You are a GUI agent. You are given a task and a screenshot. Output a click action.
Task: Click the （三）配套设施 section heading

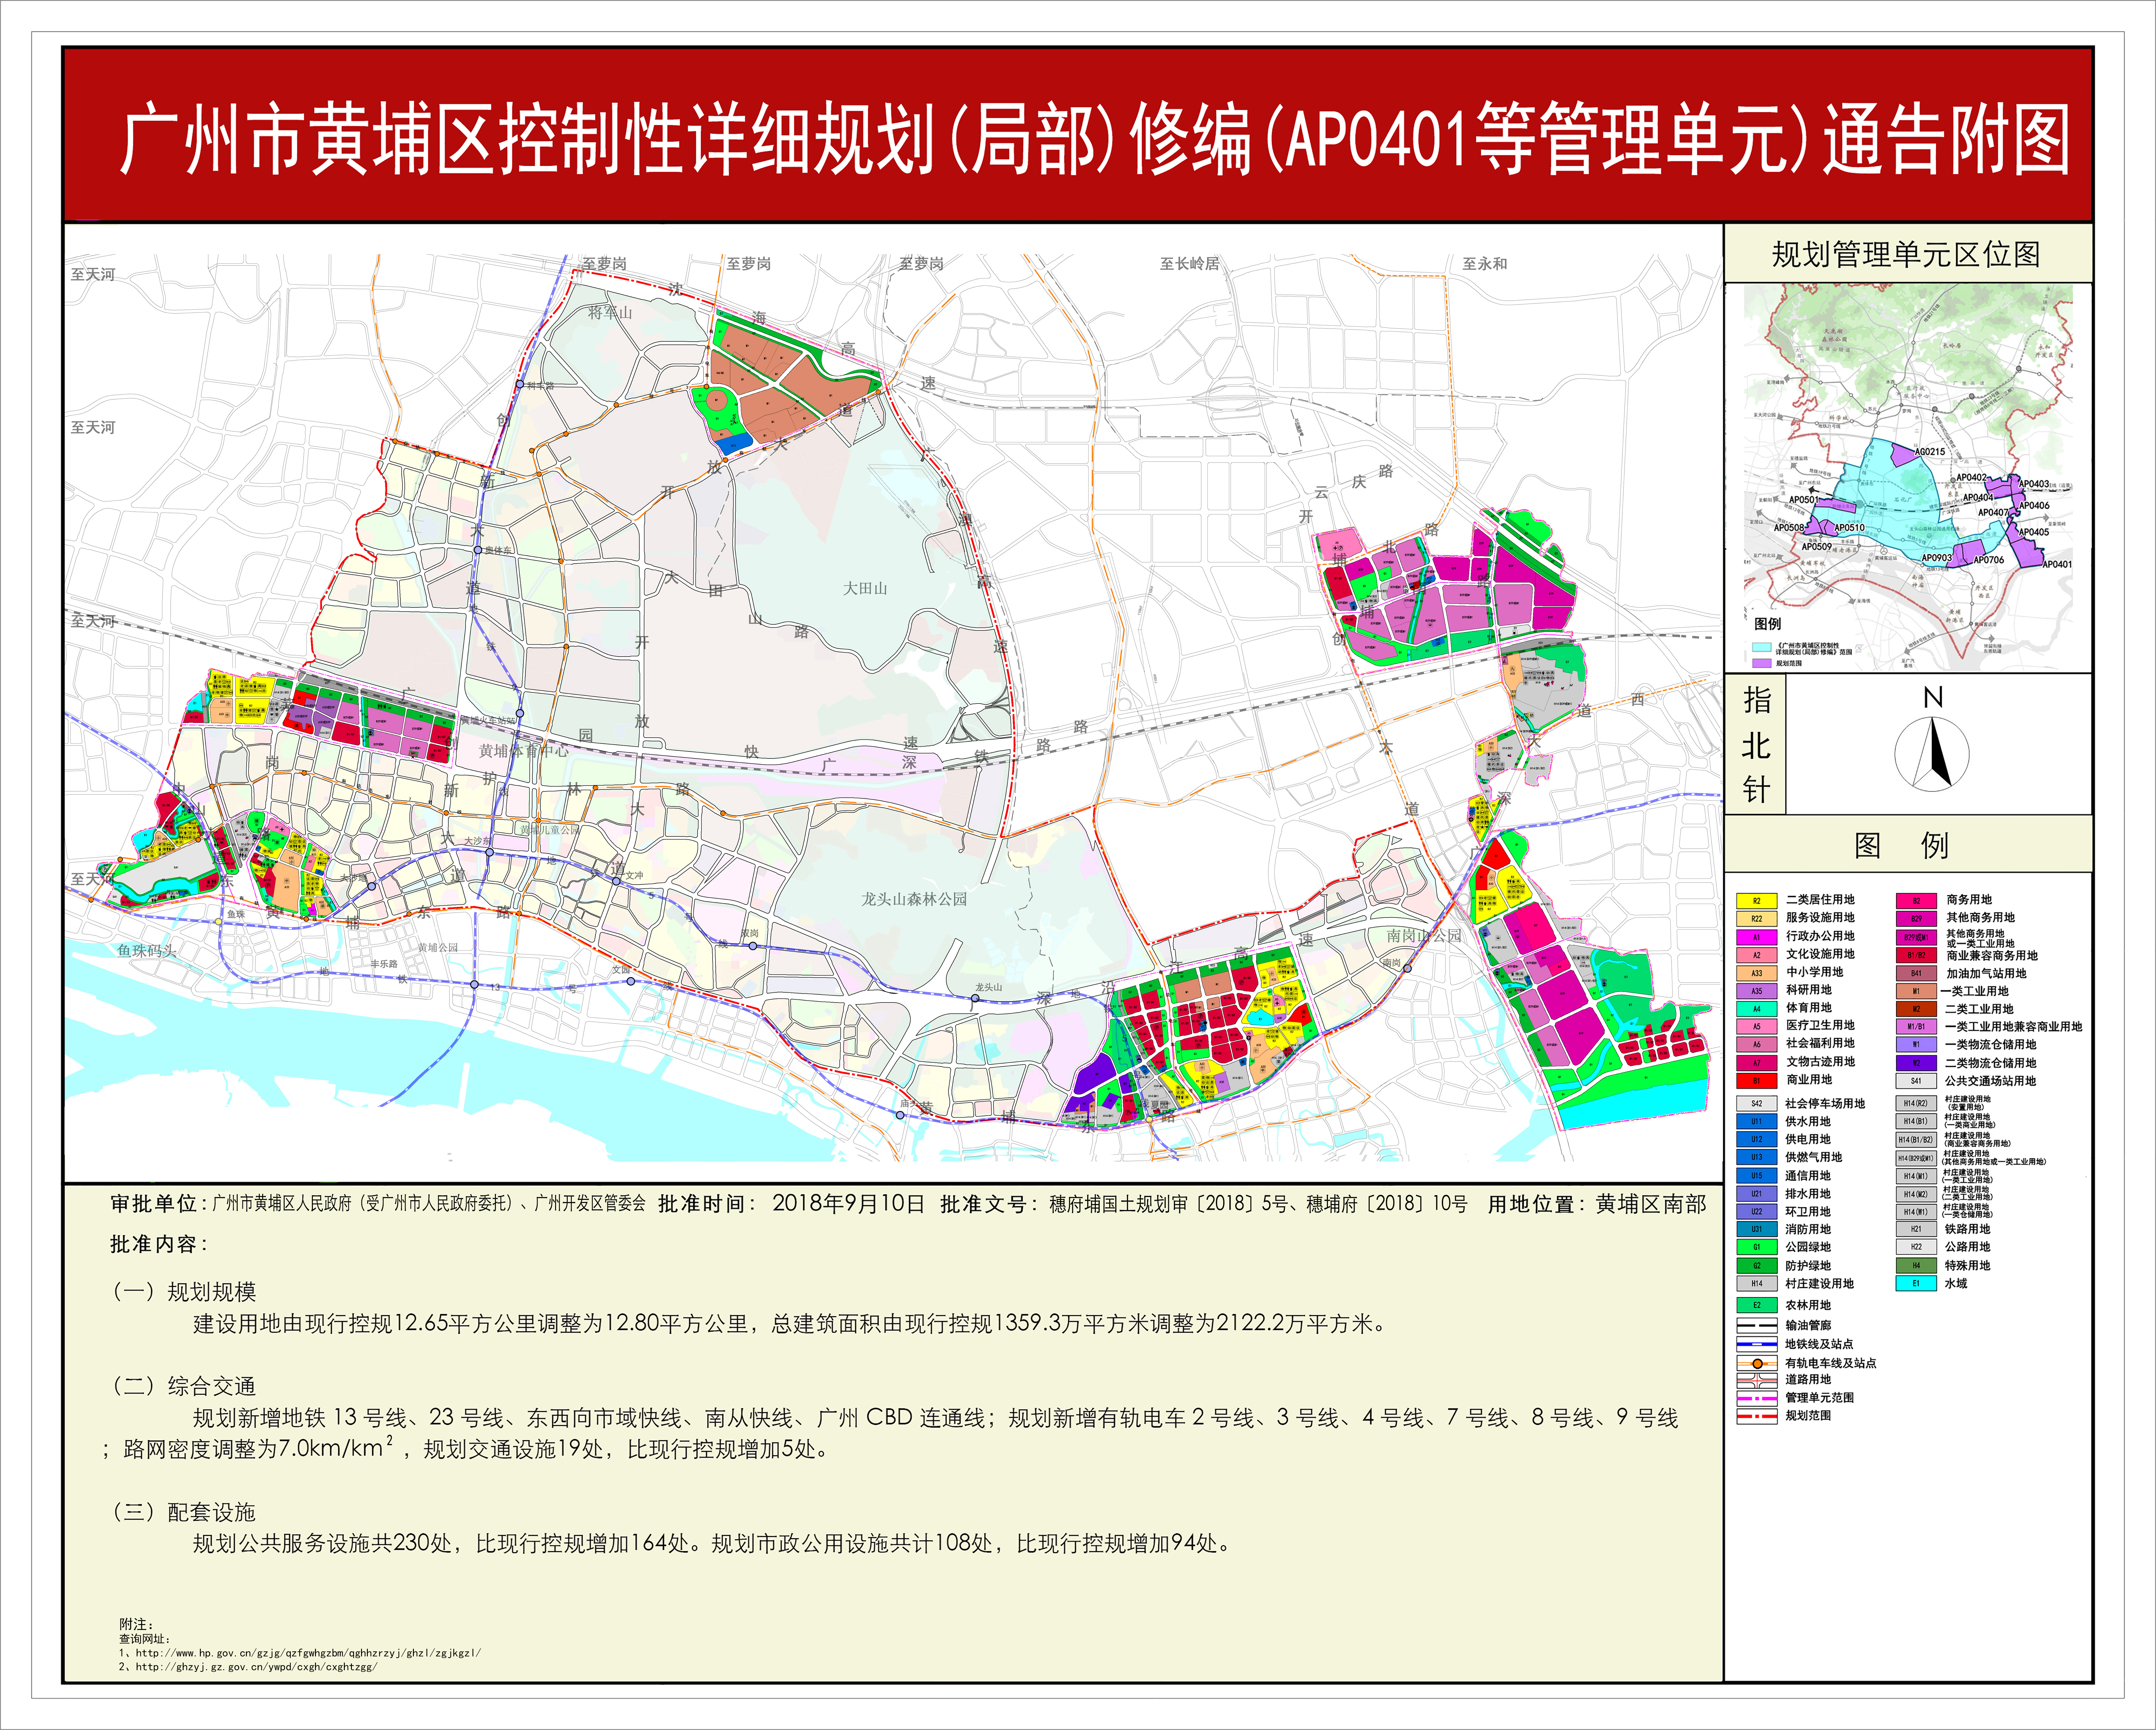pyautogui.click(x=182, y=1512)
